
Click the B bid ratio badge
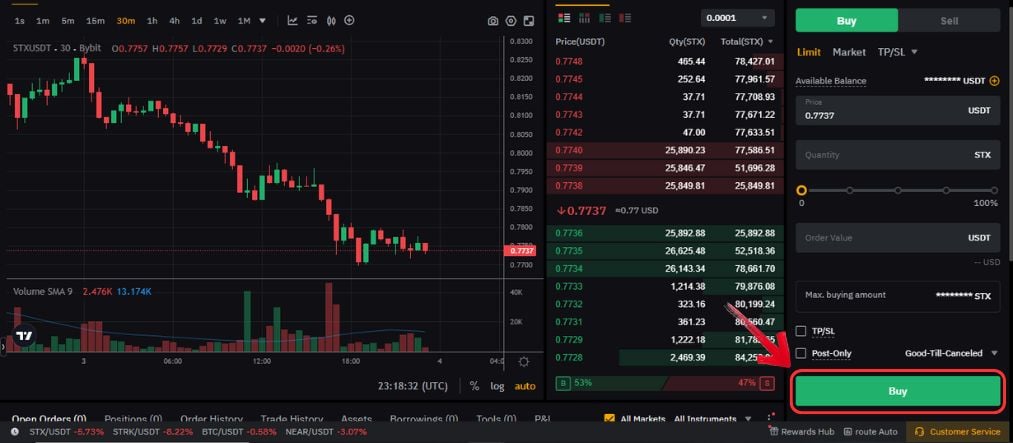click(563, 383)
